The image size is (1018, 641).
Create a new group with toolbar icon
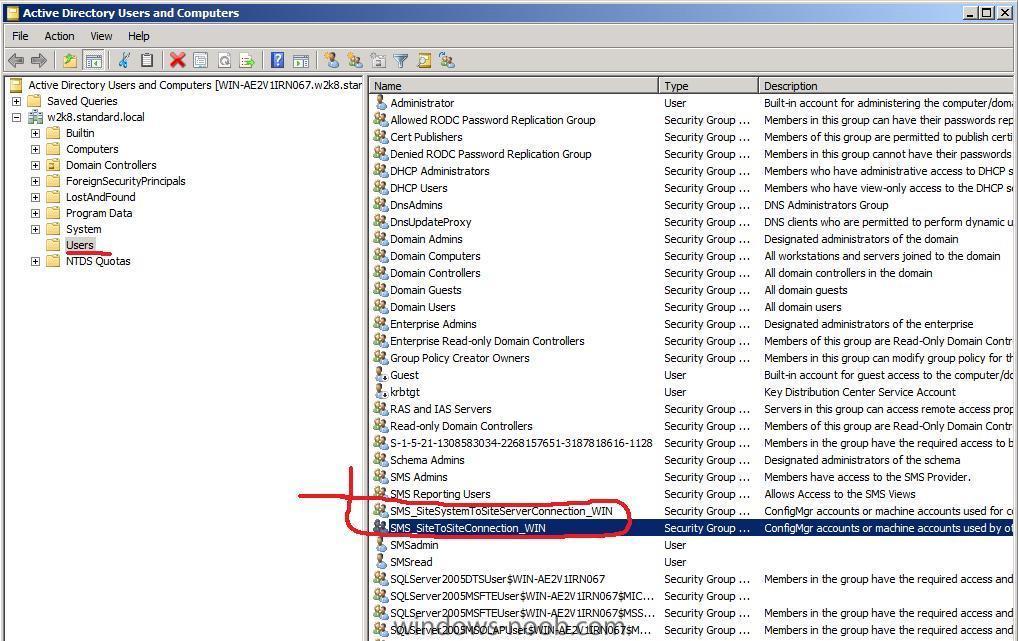point(354,61)
